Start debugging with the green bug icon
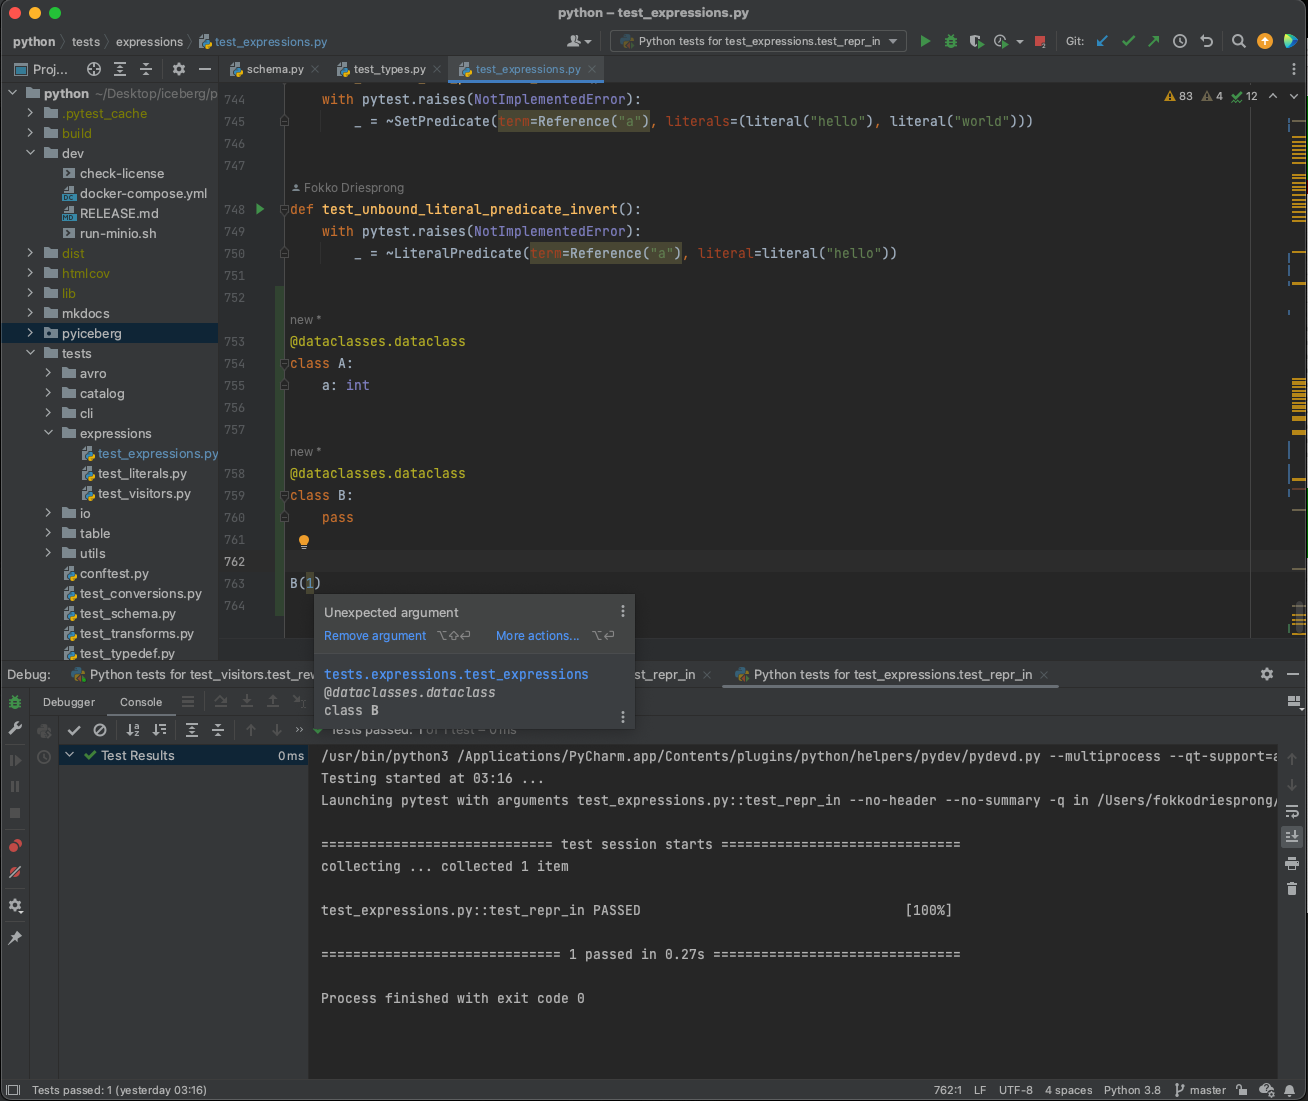Image resolution: width=1308 pixels, height=1101 pixels. tap(951, 41)
